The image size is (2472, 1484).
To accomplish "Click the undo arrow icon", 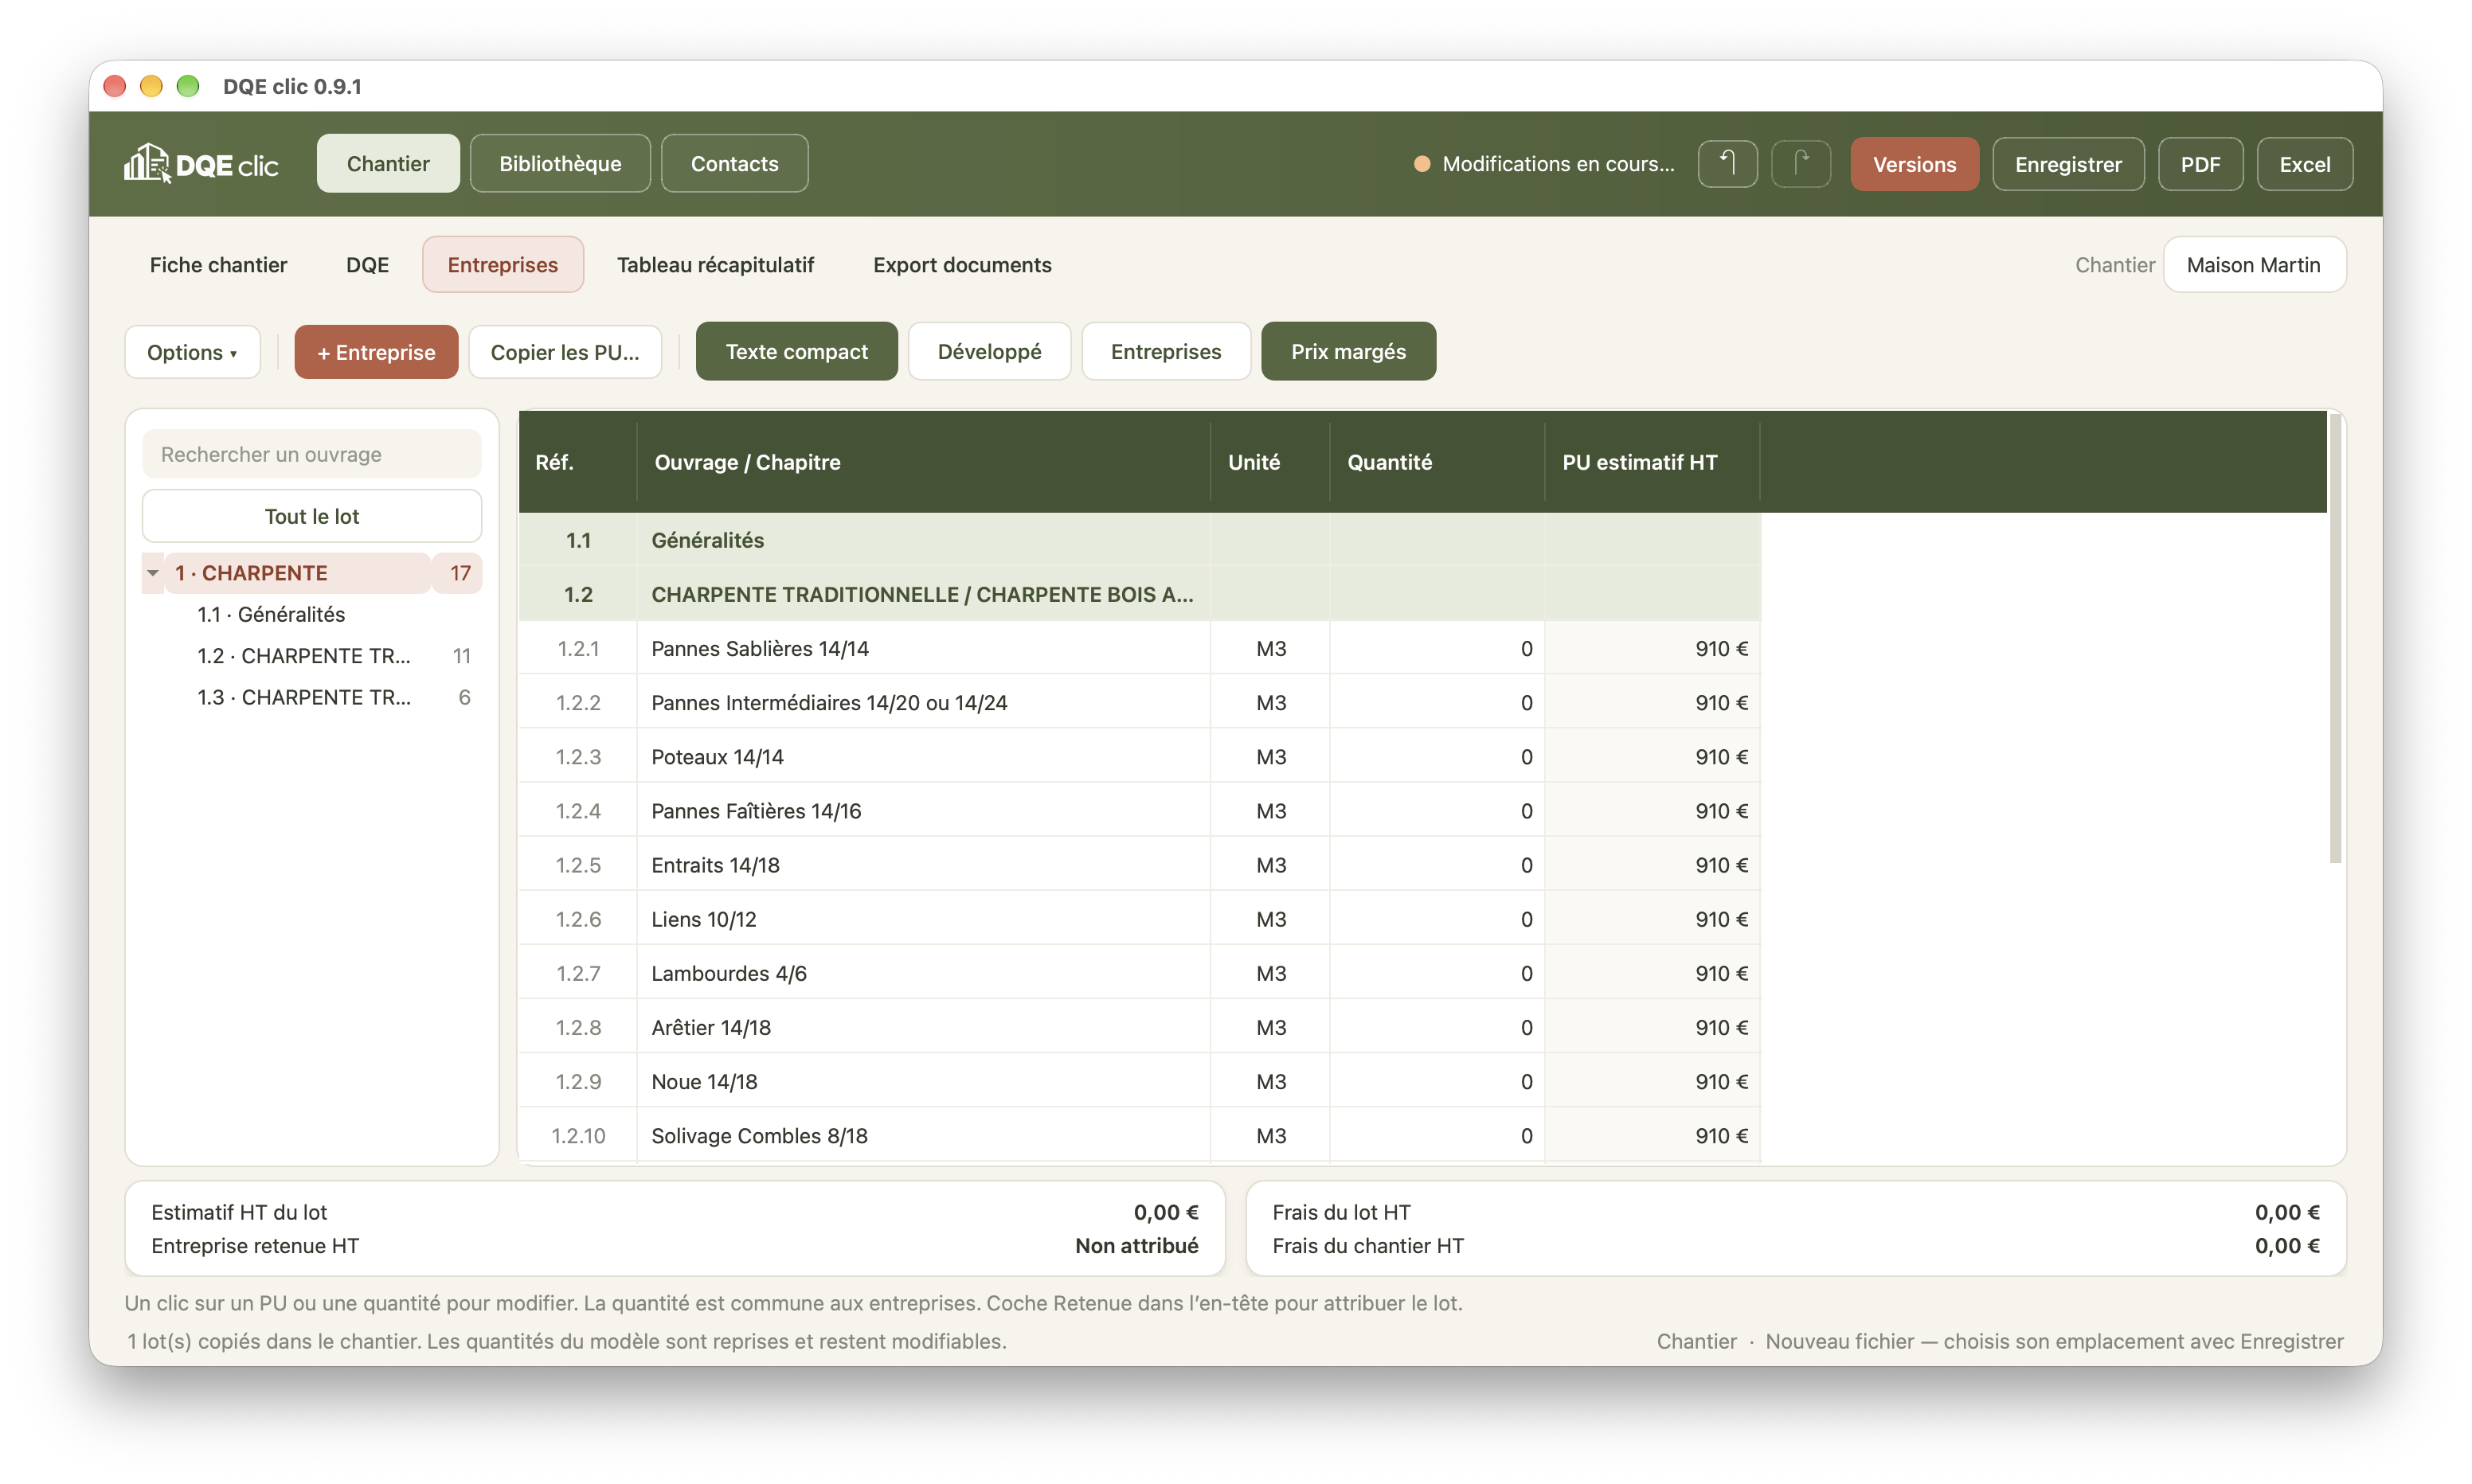I will pos(1727,163).
